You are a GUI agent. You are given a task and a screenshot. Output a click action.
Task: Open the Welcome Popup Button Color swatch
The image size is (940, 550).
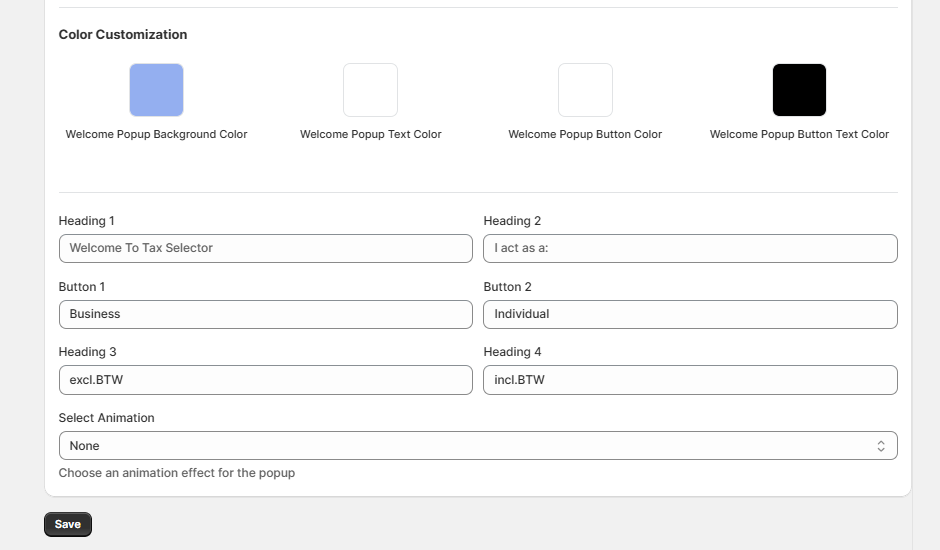tap(585, 90)
